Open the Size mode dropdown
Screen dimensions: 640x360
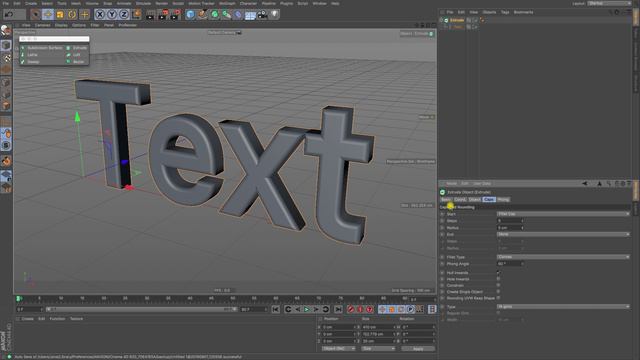378,349
